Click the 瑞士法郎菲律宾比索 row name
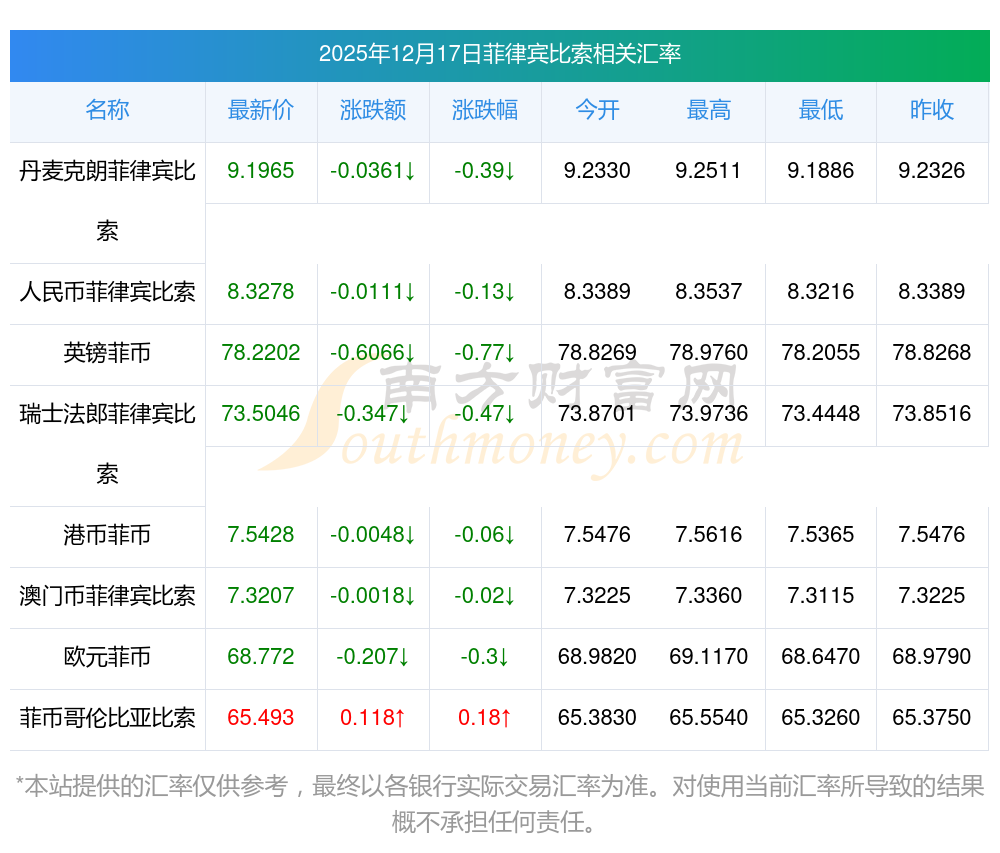1000x853 pixels. [107, 444]
